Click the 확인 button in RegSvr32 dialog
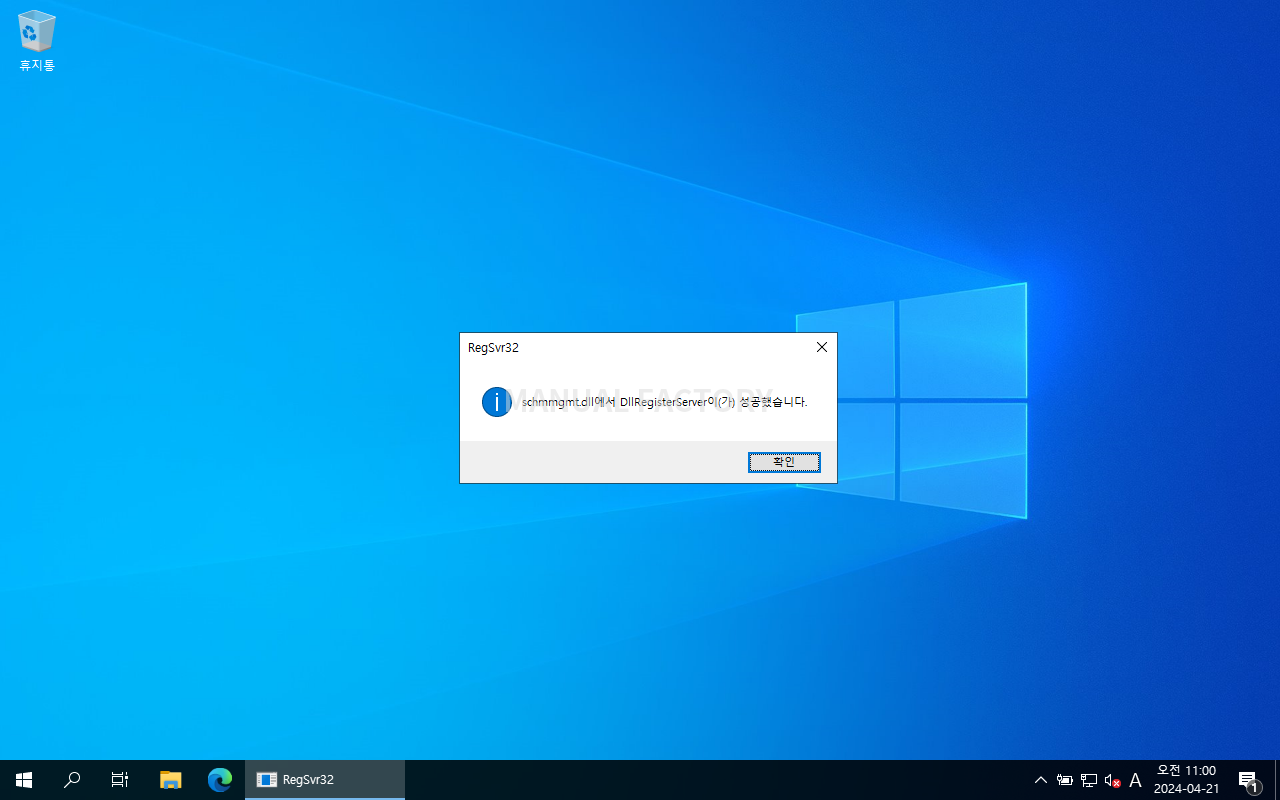This screenshot has height=800, width=1280. (784, 462)
